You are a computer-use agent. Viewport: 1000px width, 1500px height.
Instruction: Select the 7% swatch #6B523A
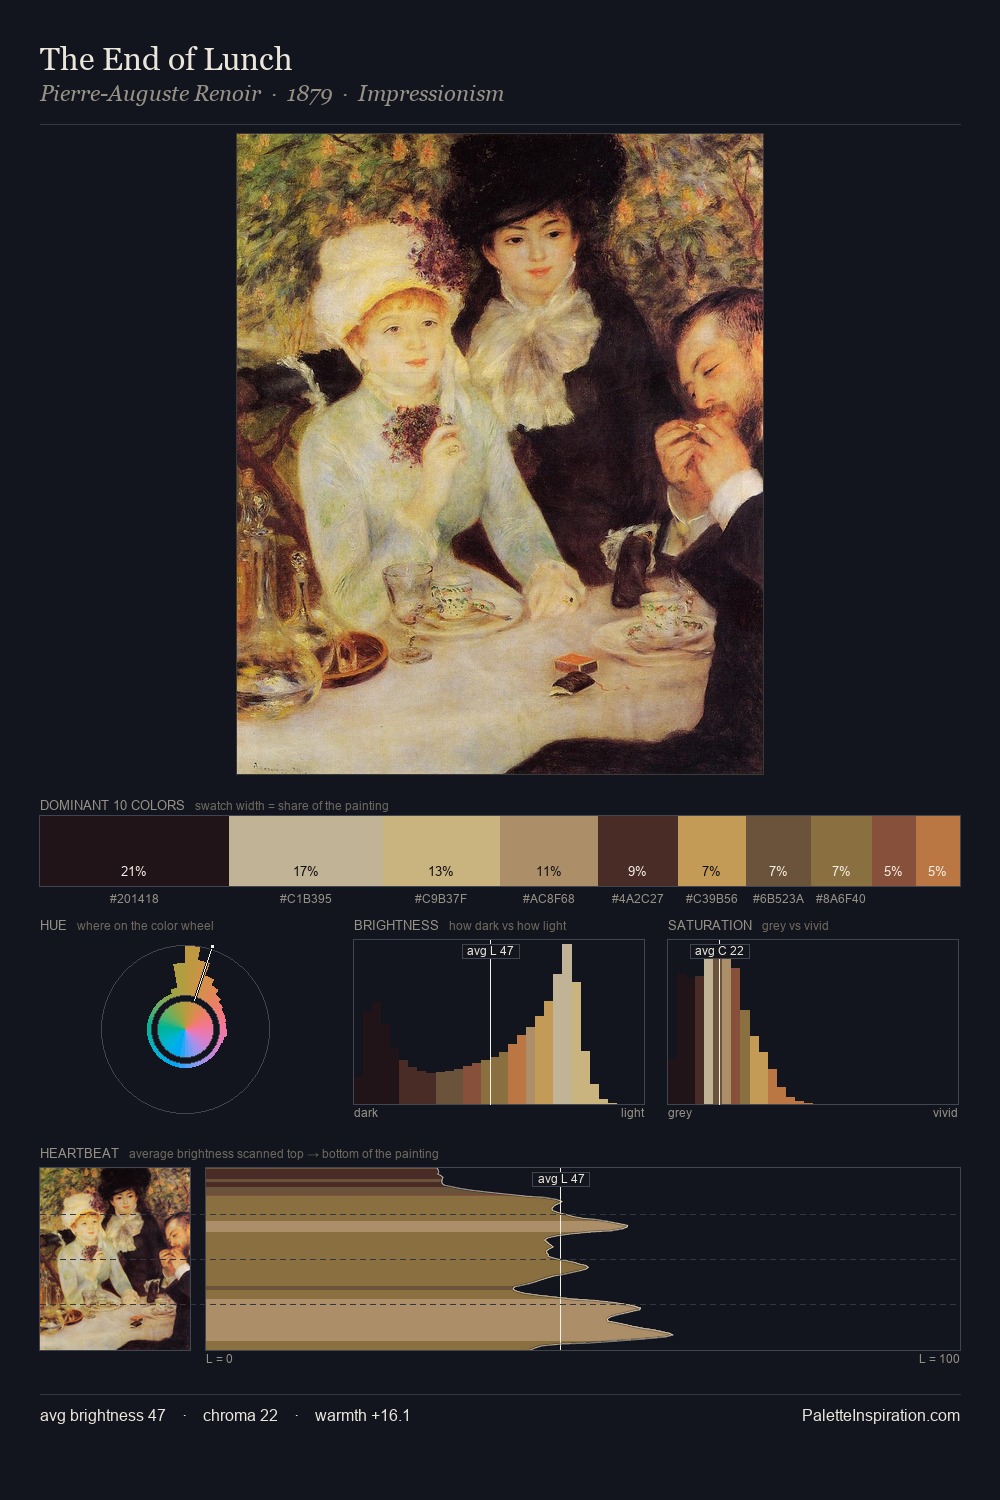point(778,851)
